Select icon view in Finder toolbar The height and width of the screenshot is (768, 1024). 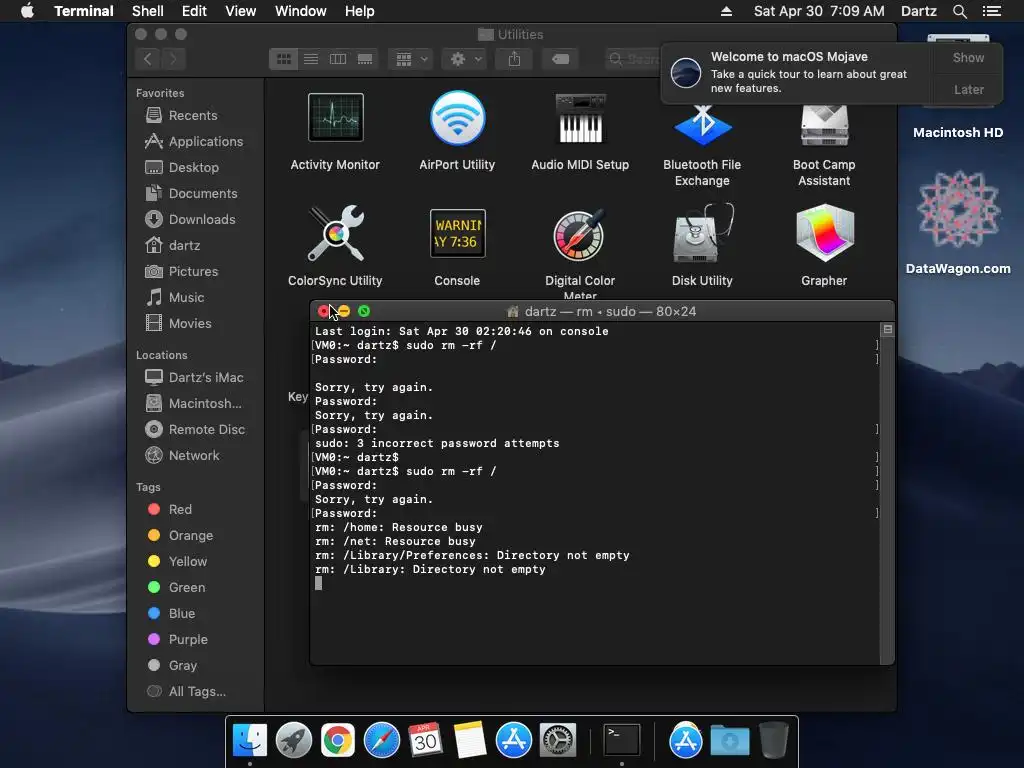pyautogui.click(x=283, y=59)
